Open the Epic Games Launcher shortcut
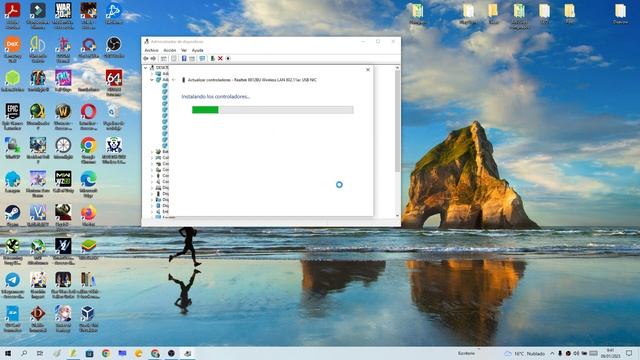Viewport: 640px width, 360px height. 12,117
